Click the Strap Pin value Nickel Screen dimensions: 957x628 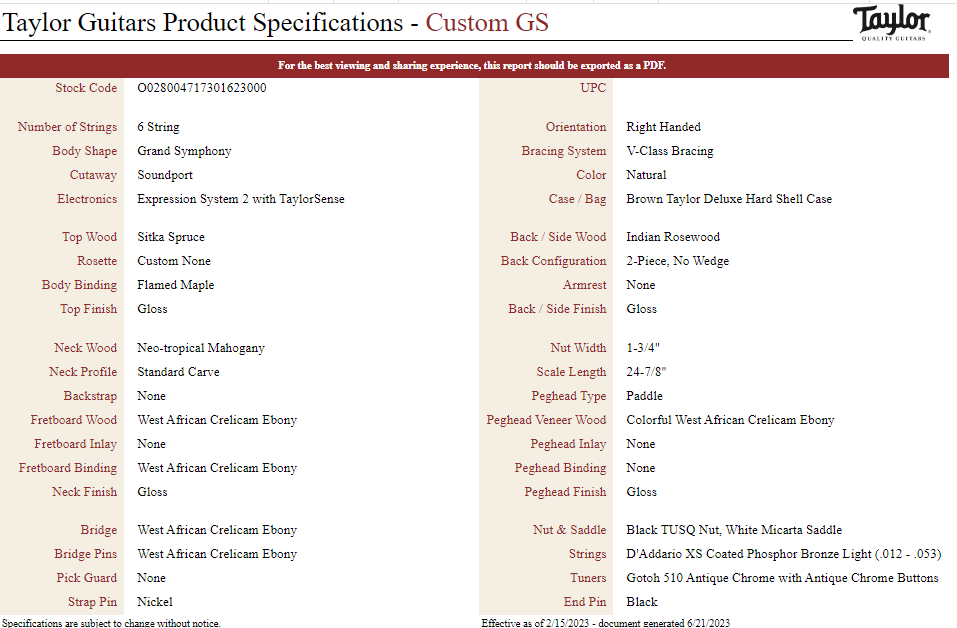(x=154, y=602)
